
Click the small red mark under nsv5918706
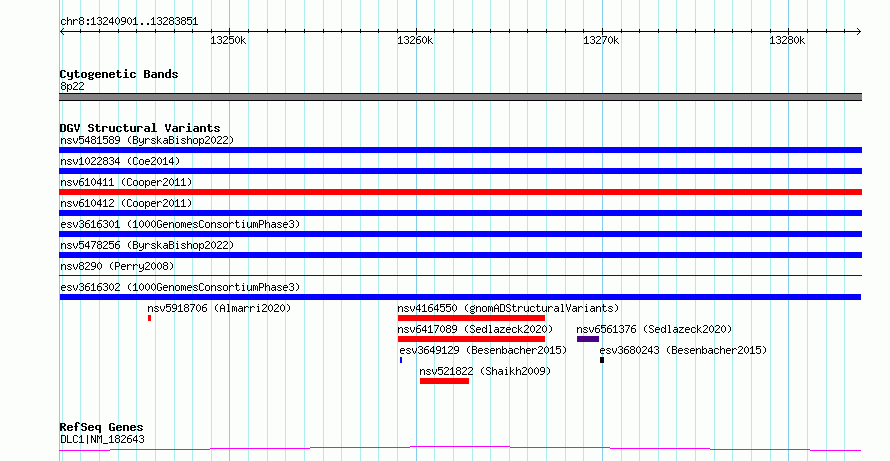point(149,318)
